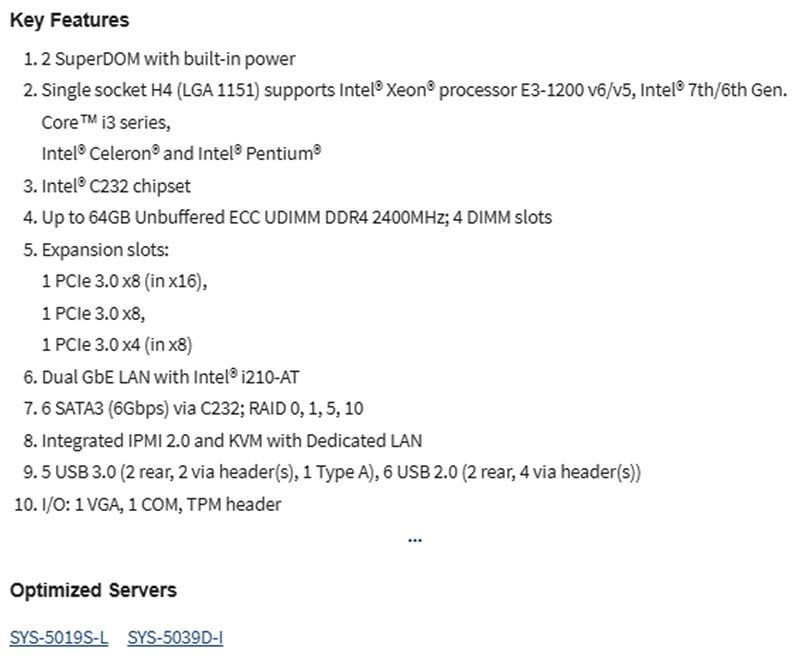Select the Intel C232 chipset item
Image resolution: width=800 pixels, height=660 pixels.
[x=116, y=186]
